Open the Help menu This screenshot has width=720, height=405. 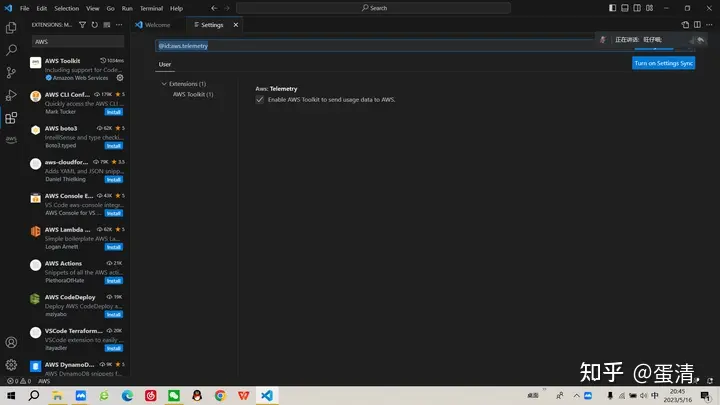click(x=176, y=8)
